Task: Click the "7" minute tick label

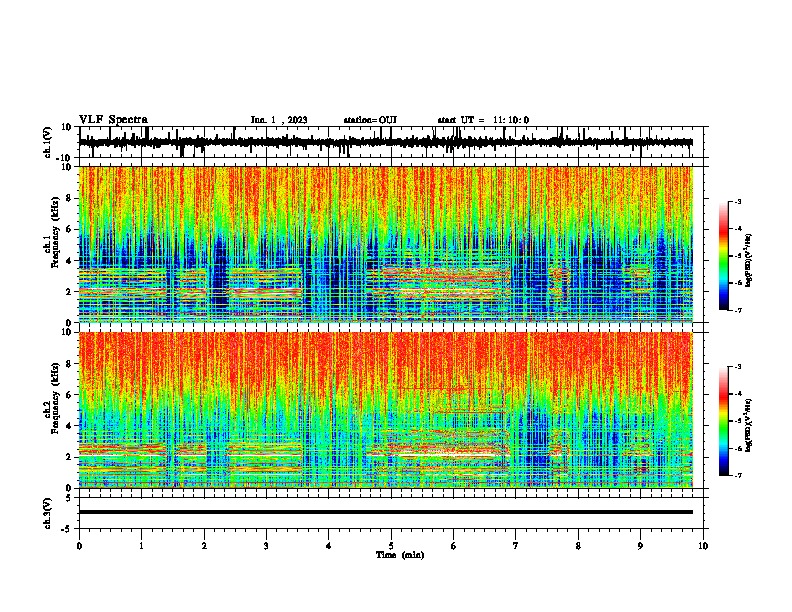Action: tap(516, 546)
